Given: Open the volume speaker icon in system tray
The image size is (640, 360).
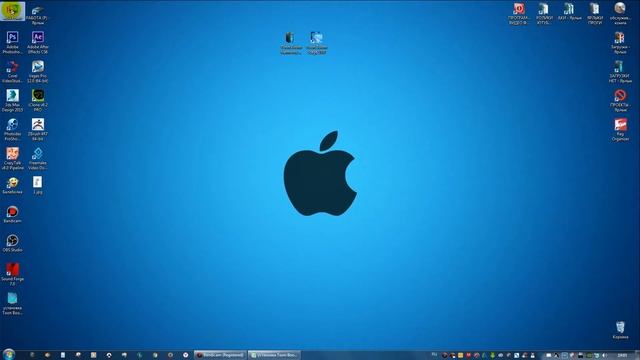Looking at the screenshot, I should coord(604,355).
